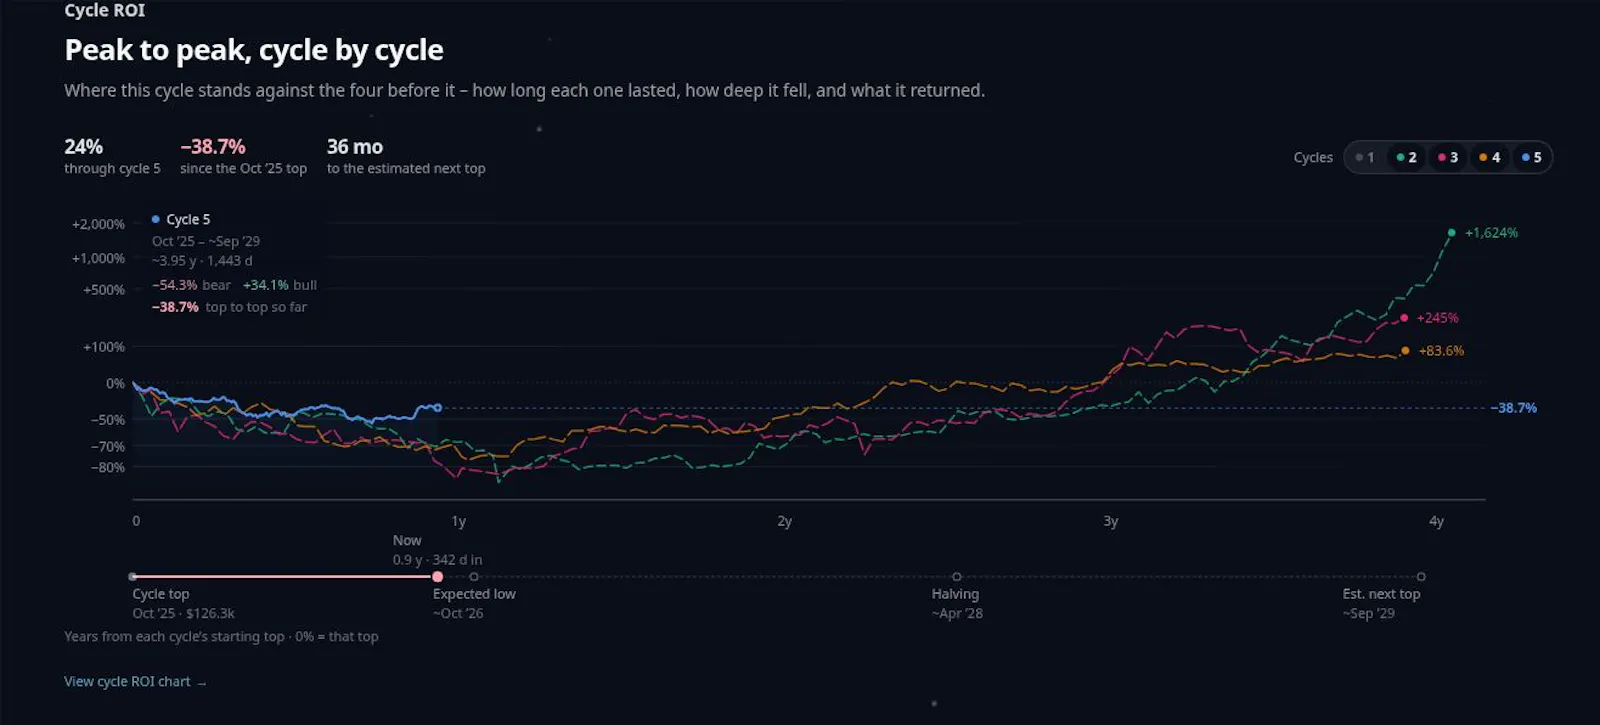Click the Peak to peak, cycle by cycle heading

point(254,50)
